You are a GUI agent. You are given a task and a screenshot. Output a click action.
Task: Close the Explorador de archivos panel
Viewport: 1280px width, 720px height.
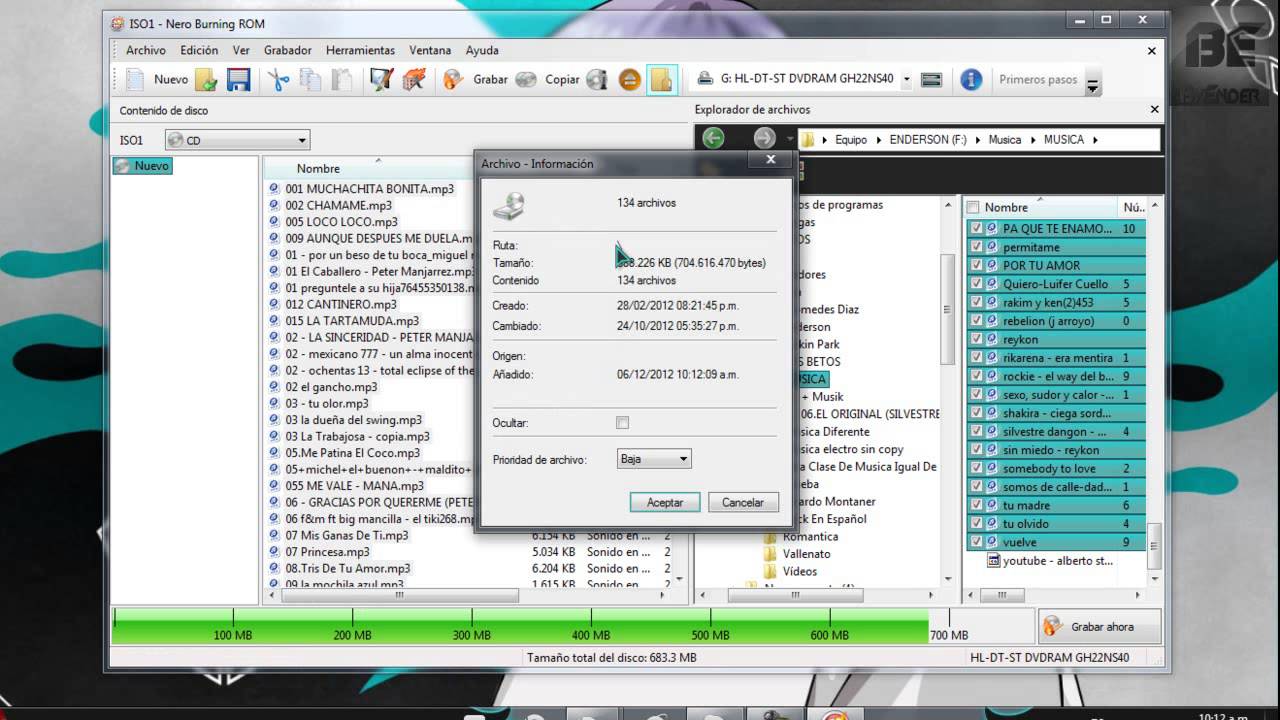point(1154,109)
